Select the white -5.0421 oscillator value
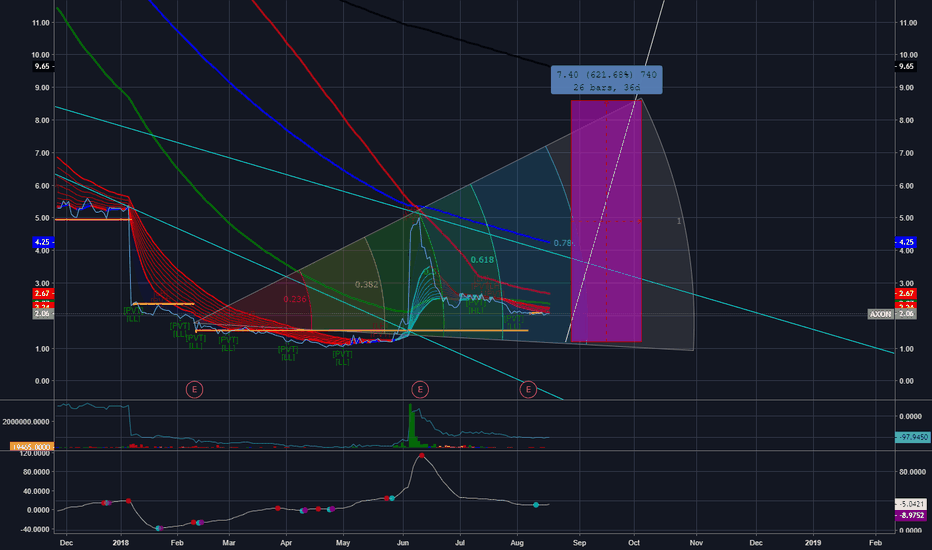Screen dimensions: 932x550 911,504
